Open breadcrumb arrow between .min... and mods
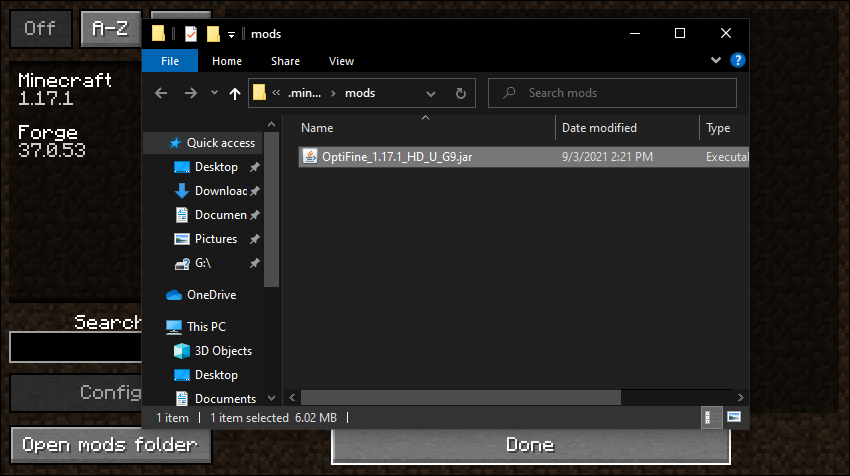 [333, 93]
